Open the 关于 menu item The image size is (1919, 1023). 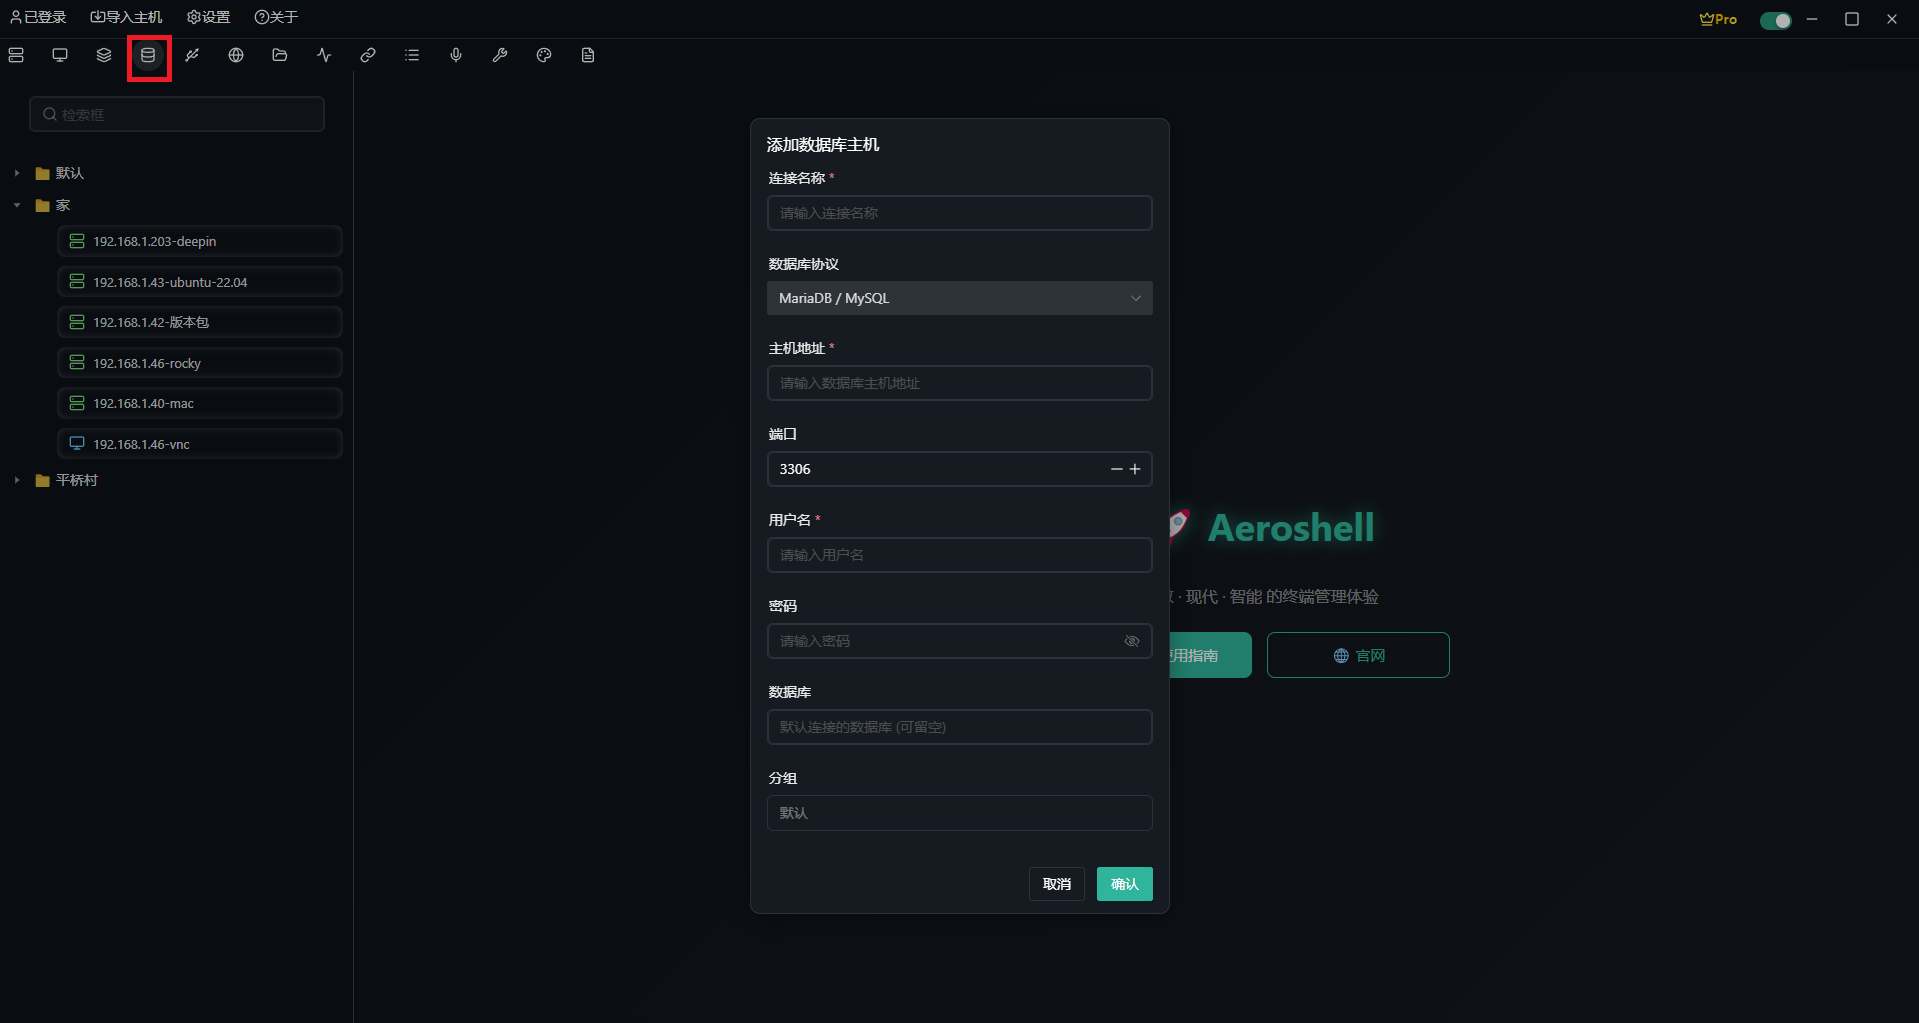(x=275, y=17)
